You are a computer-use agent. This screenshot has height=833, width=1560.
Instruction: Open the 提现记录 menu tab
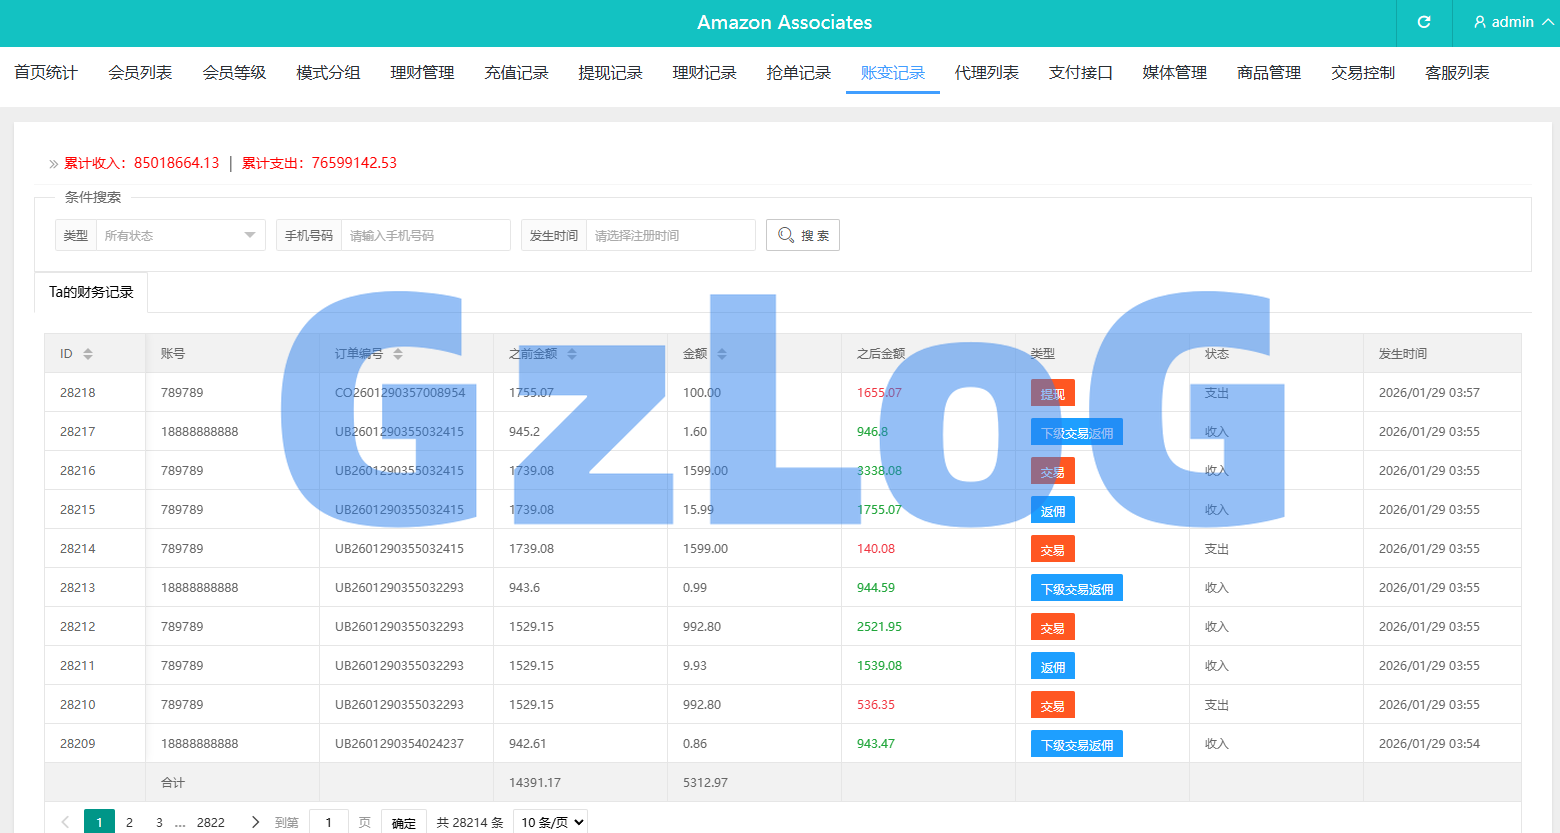[610, 73]
